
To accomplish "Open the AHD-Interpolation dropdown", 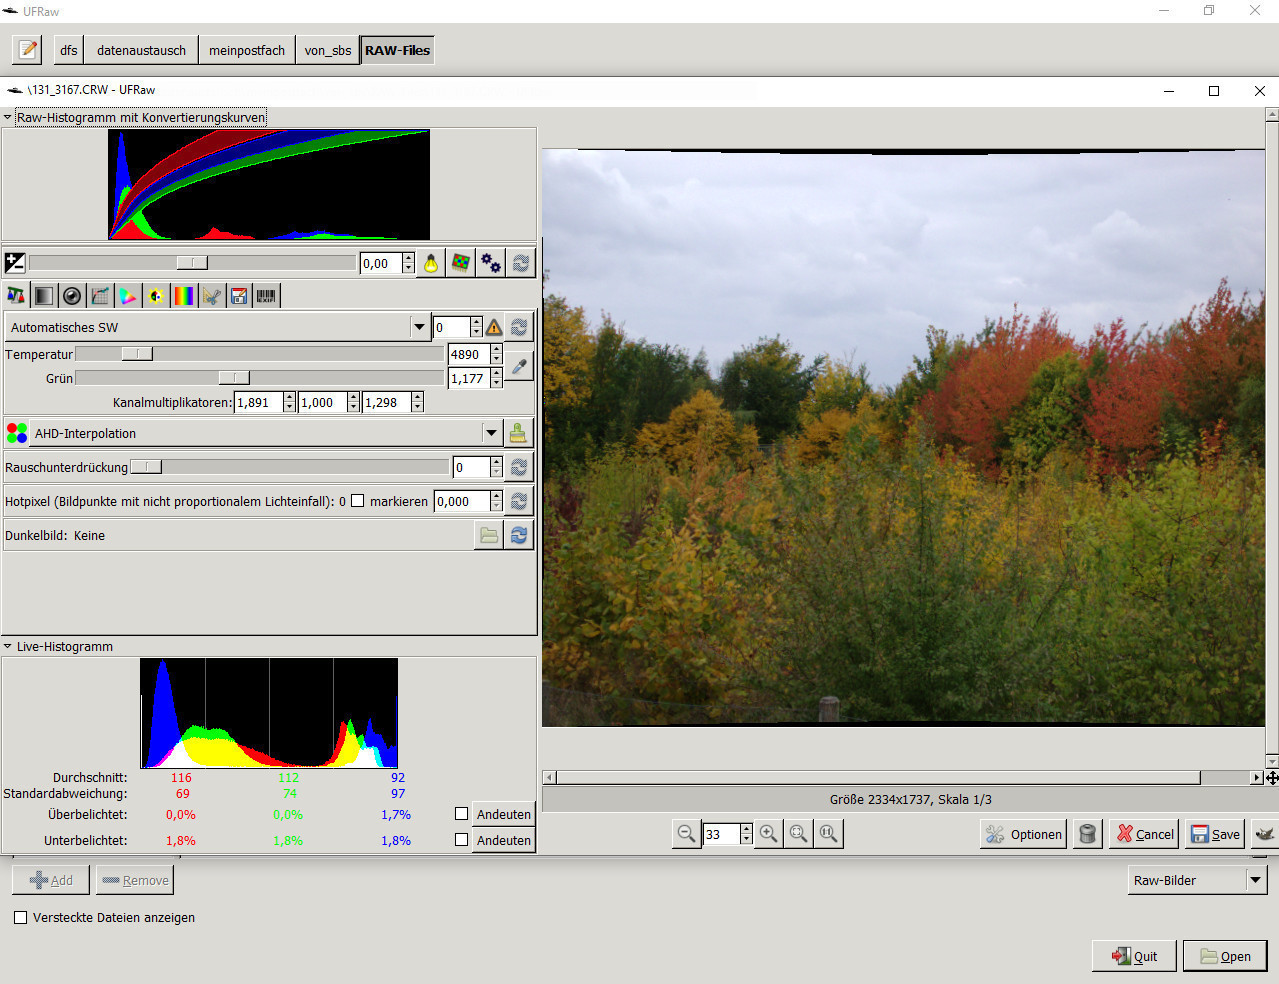I will pos(491,433).
